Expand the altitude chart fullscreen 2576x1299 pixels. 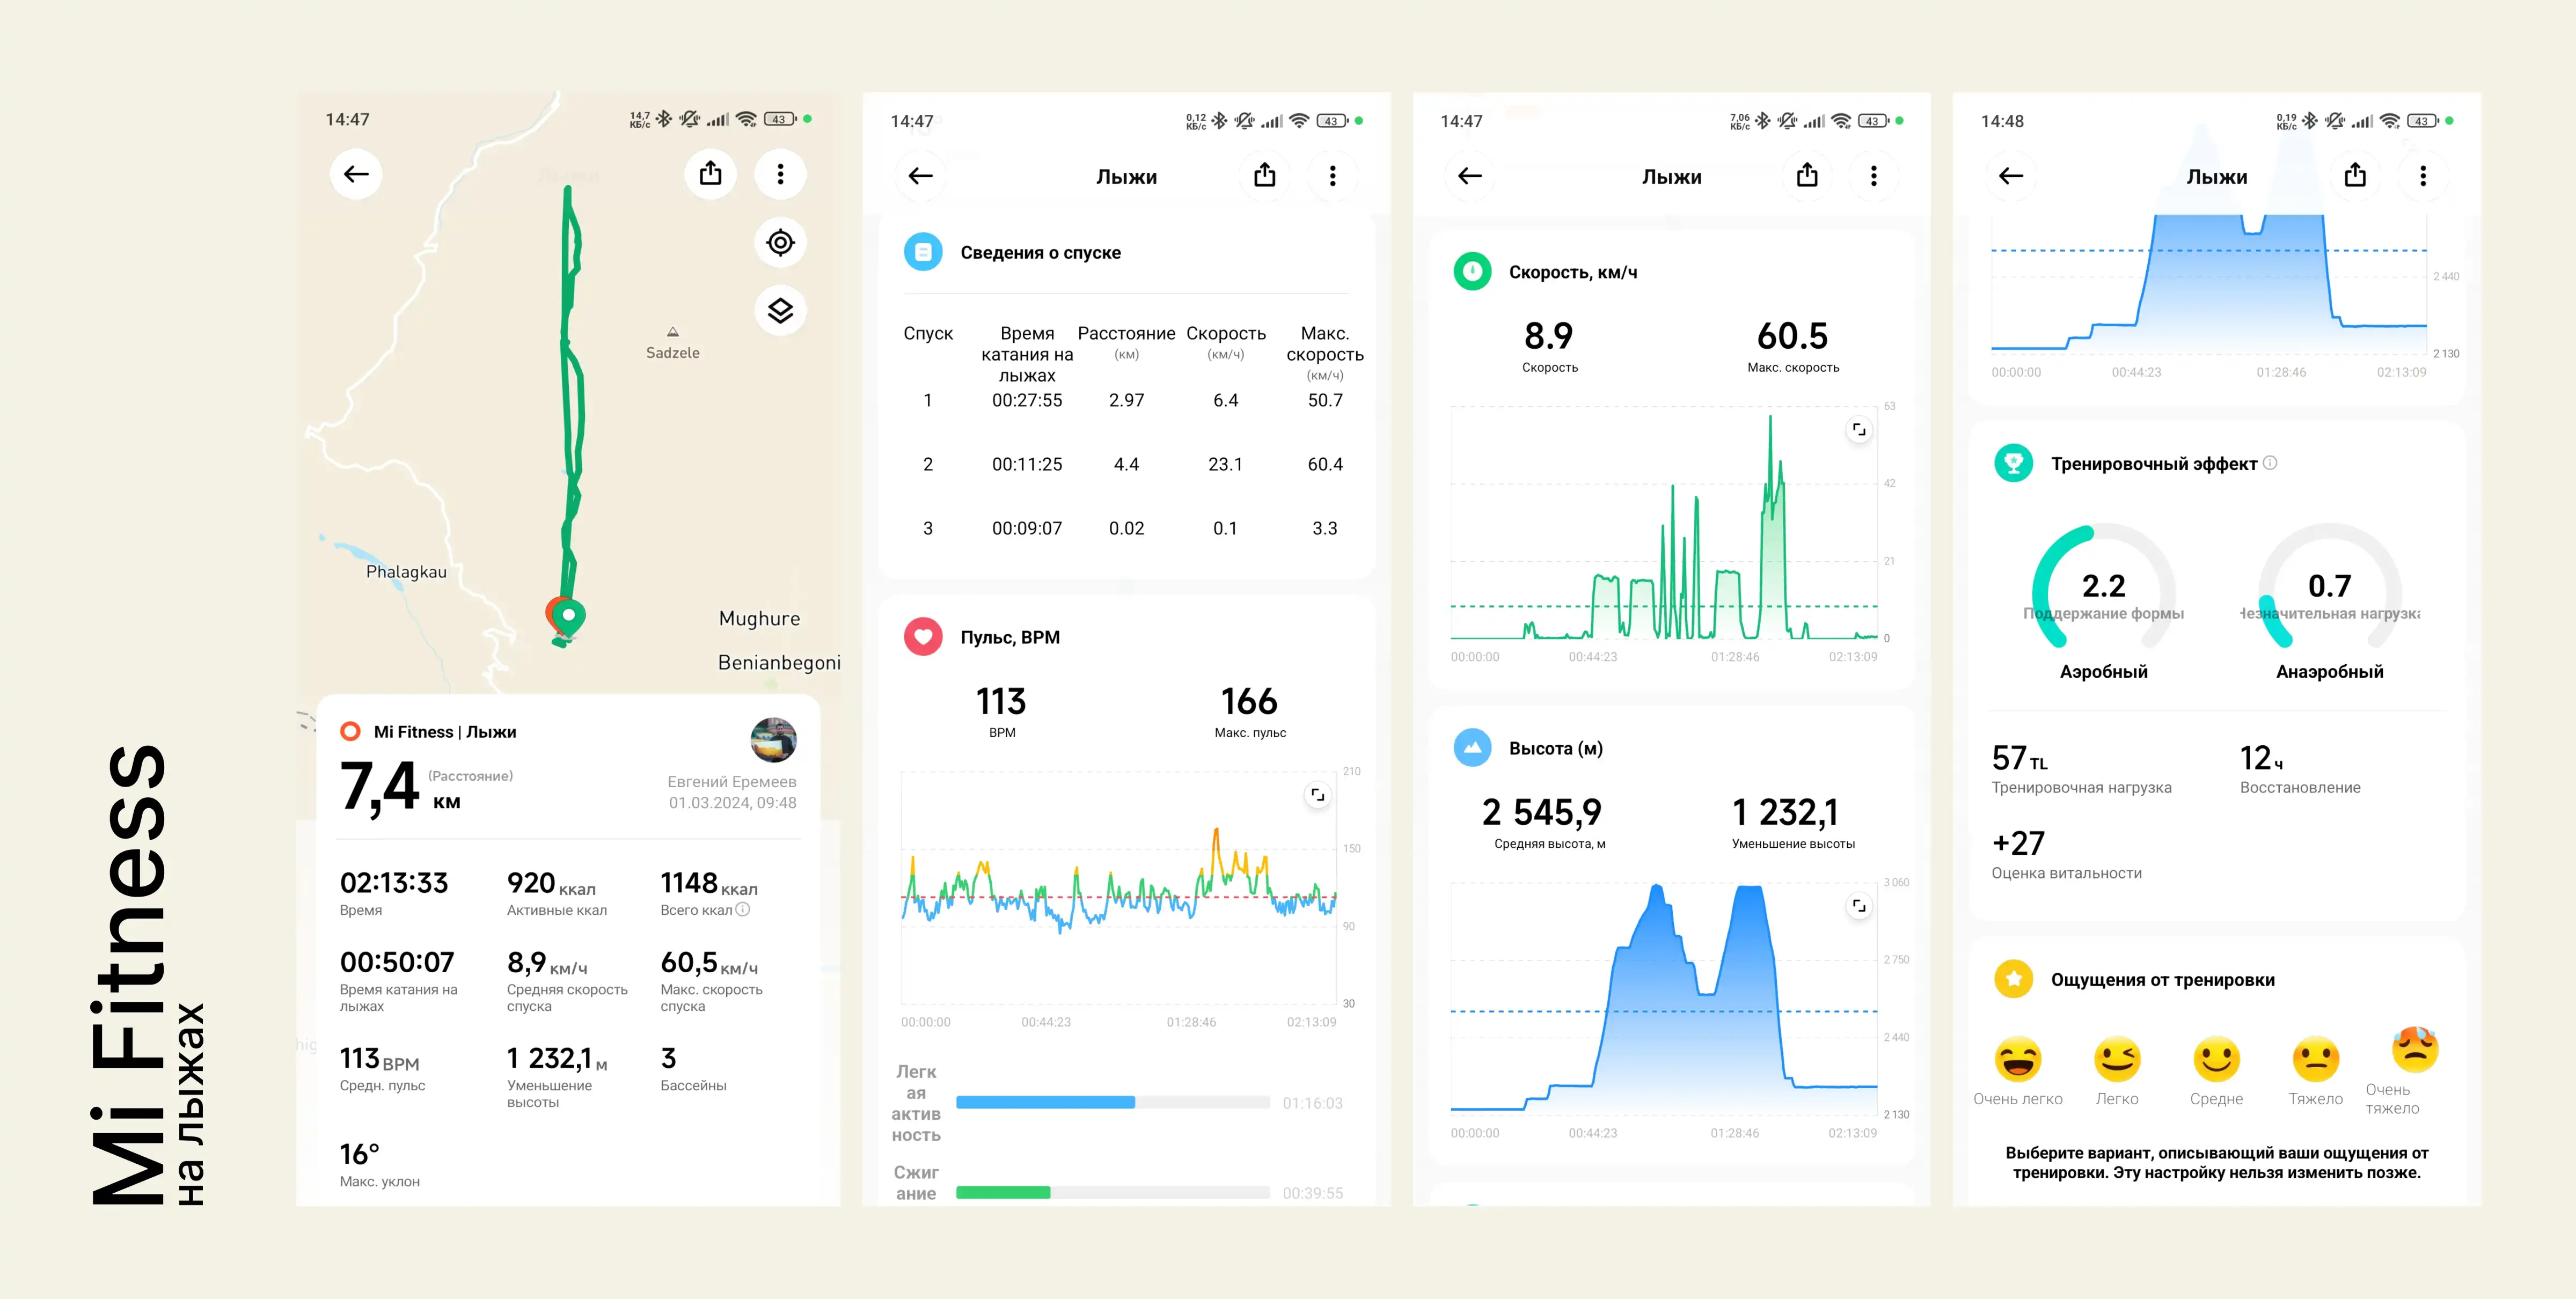1858,906
